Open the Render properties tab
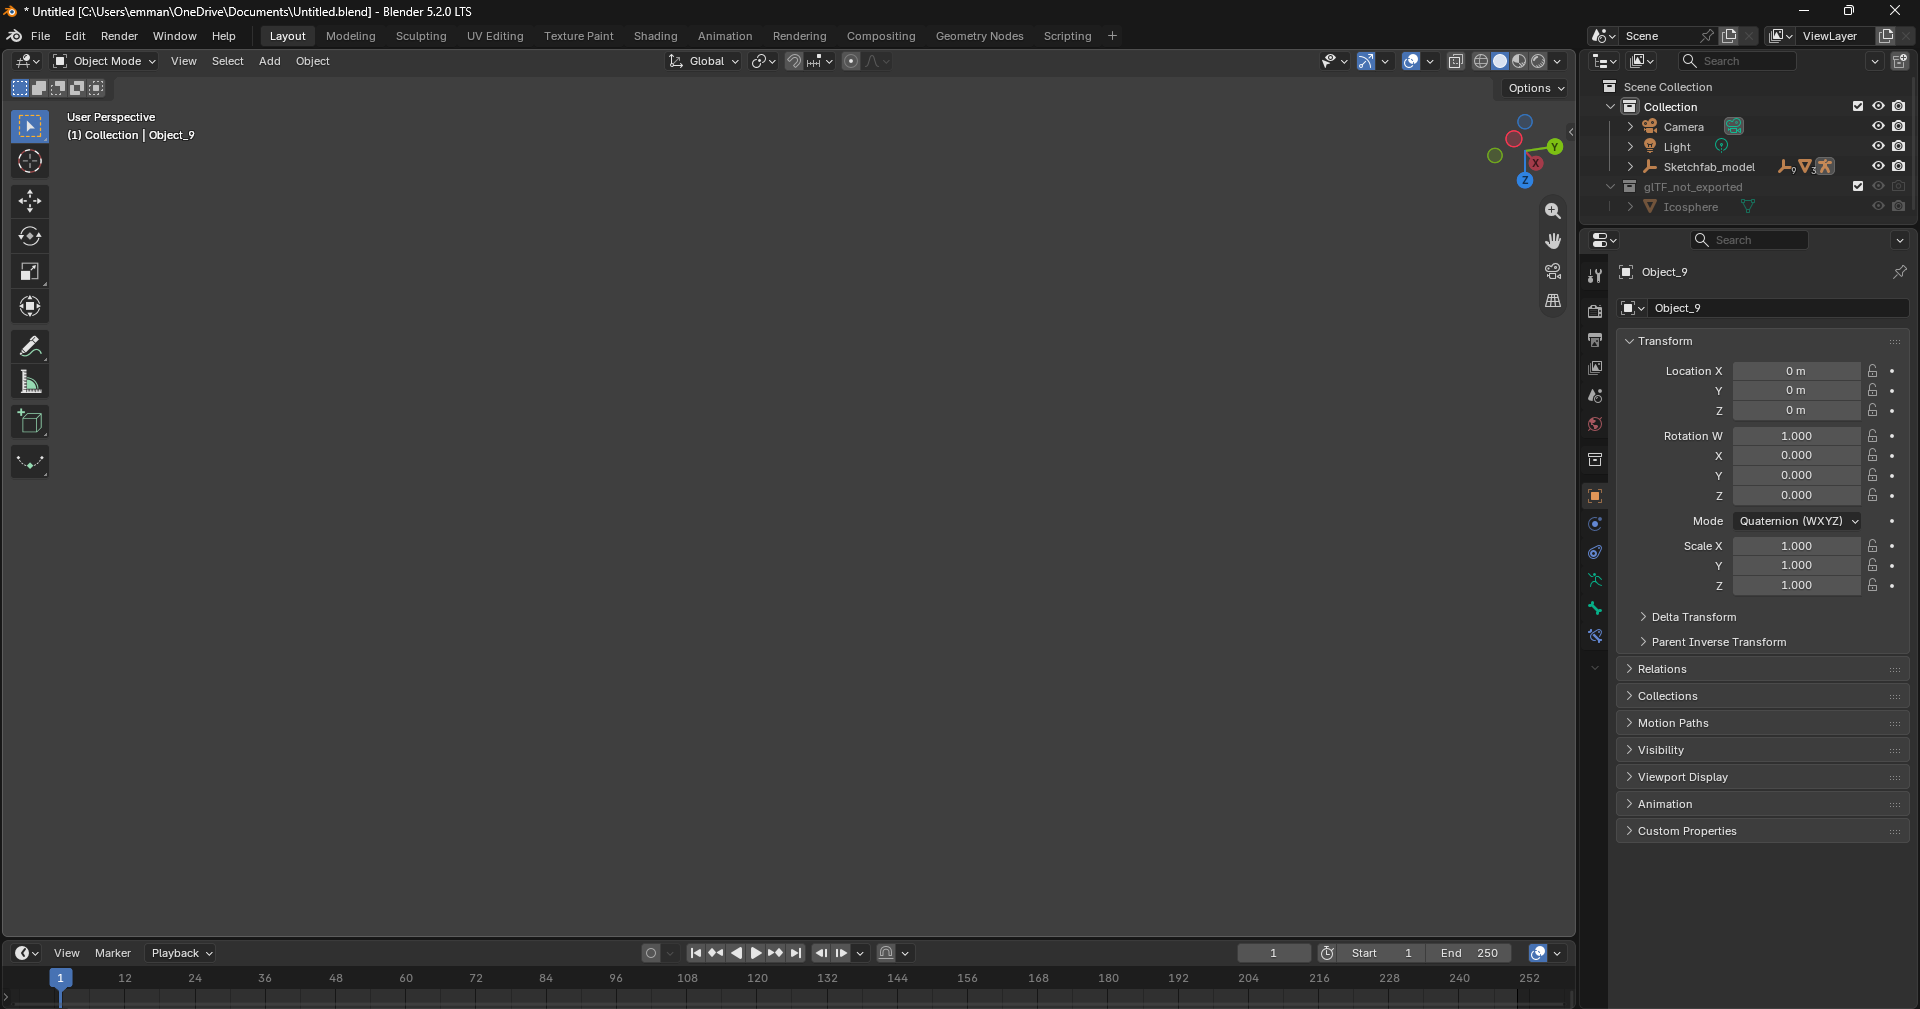Image resolution: width=1920 pixels, height=1009 pixels. click(1595, 311)
